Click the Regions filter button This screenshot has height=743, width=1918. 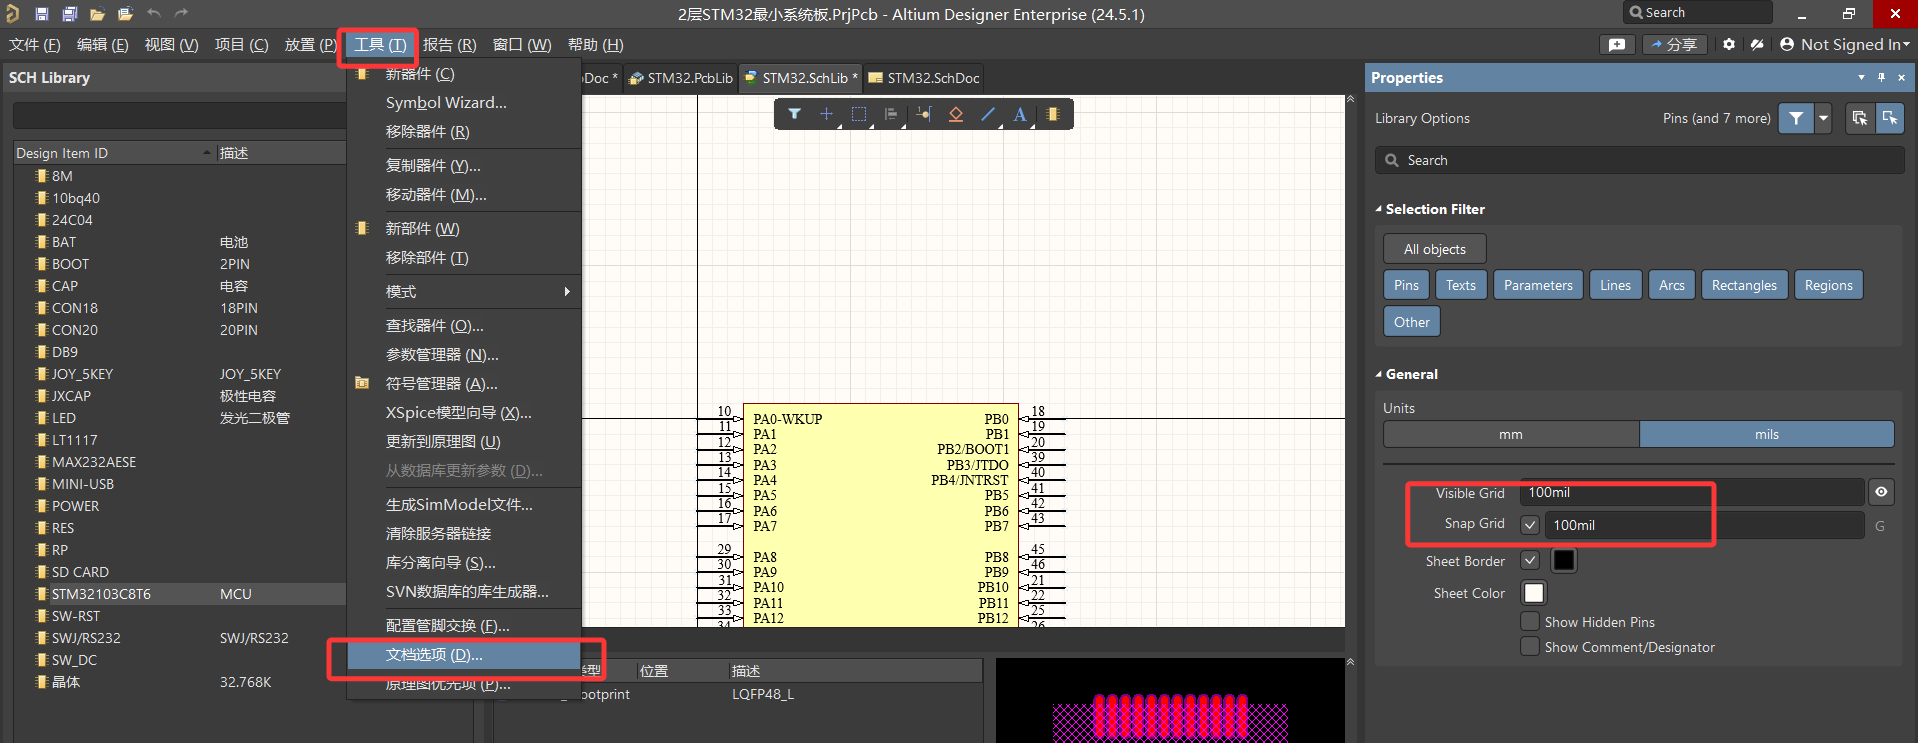tap(1828, 285)
